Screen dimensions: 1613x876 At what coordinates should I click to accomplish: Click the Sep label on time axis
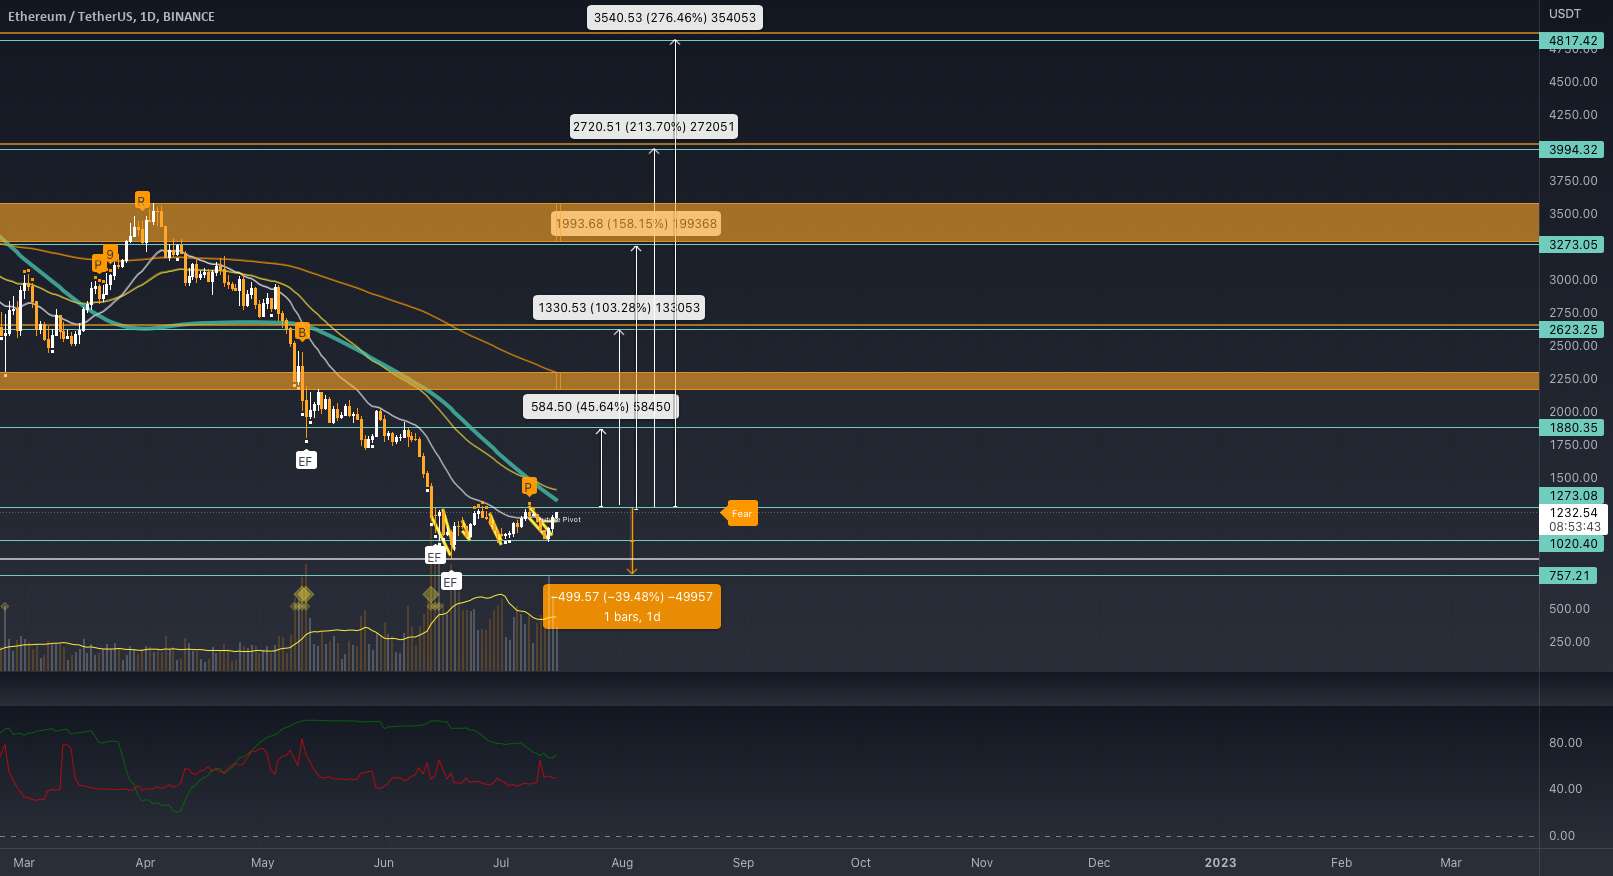(x=743, y=862)
